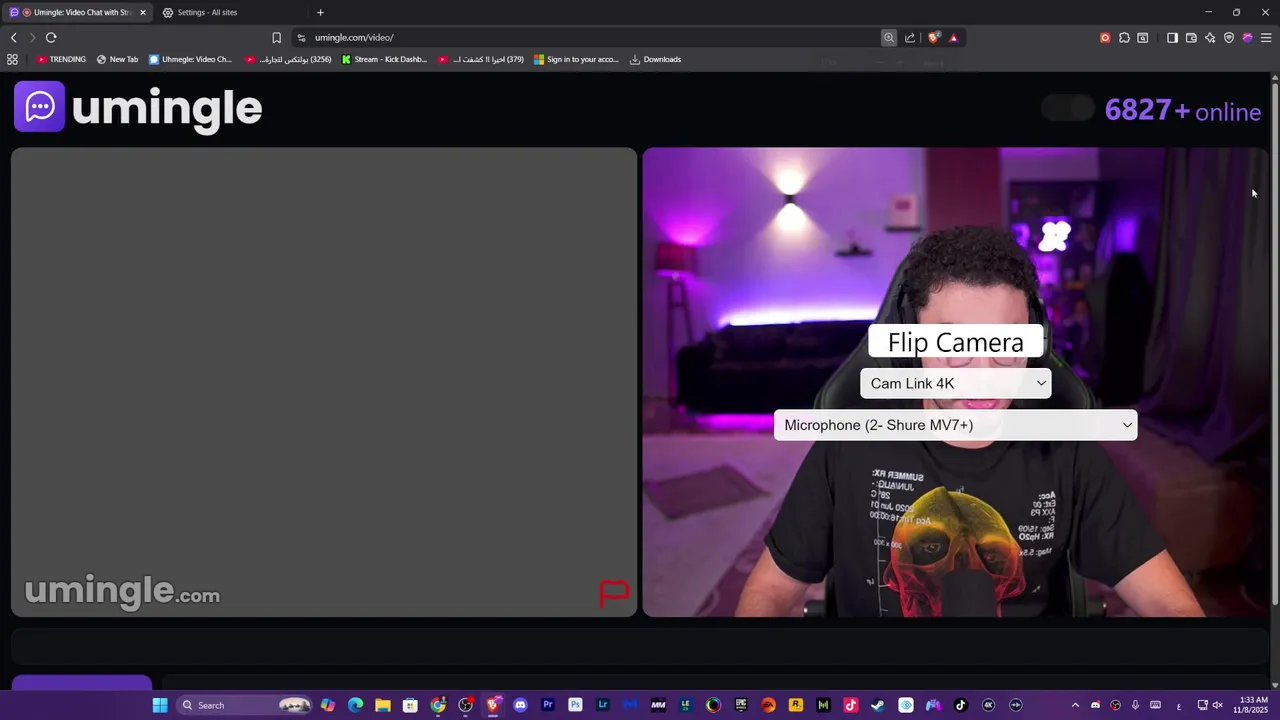Open Leo AI sparkle icon
Image resolution: width=1280 pixels, height=720 pixels.
[x=1210, y=38]
